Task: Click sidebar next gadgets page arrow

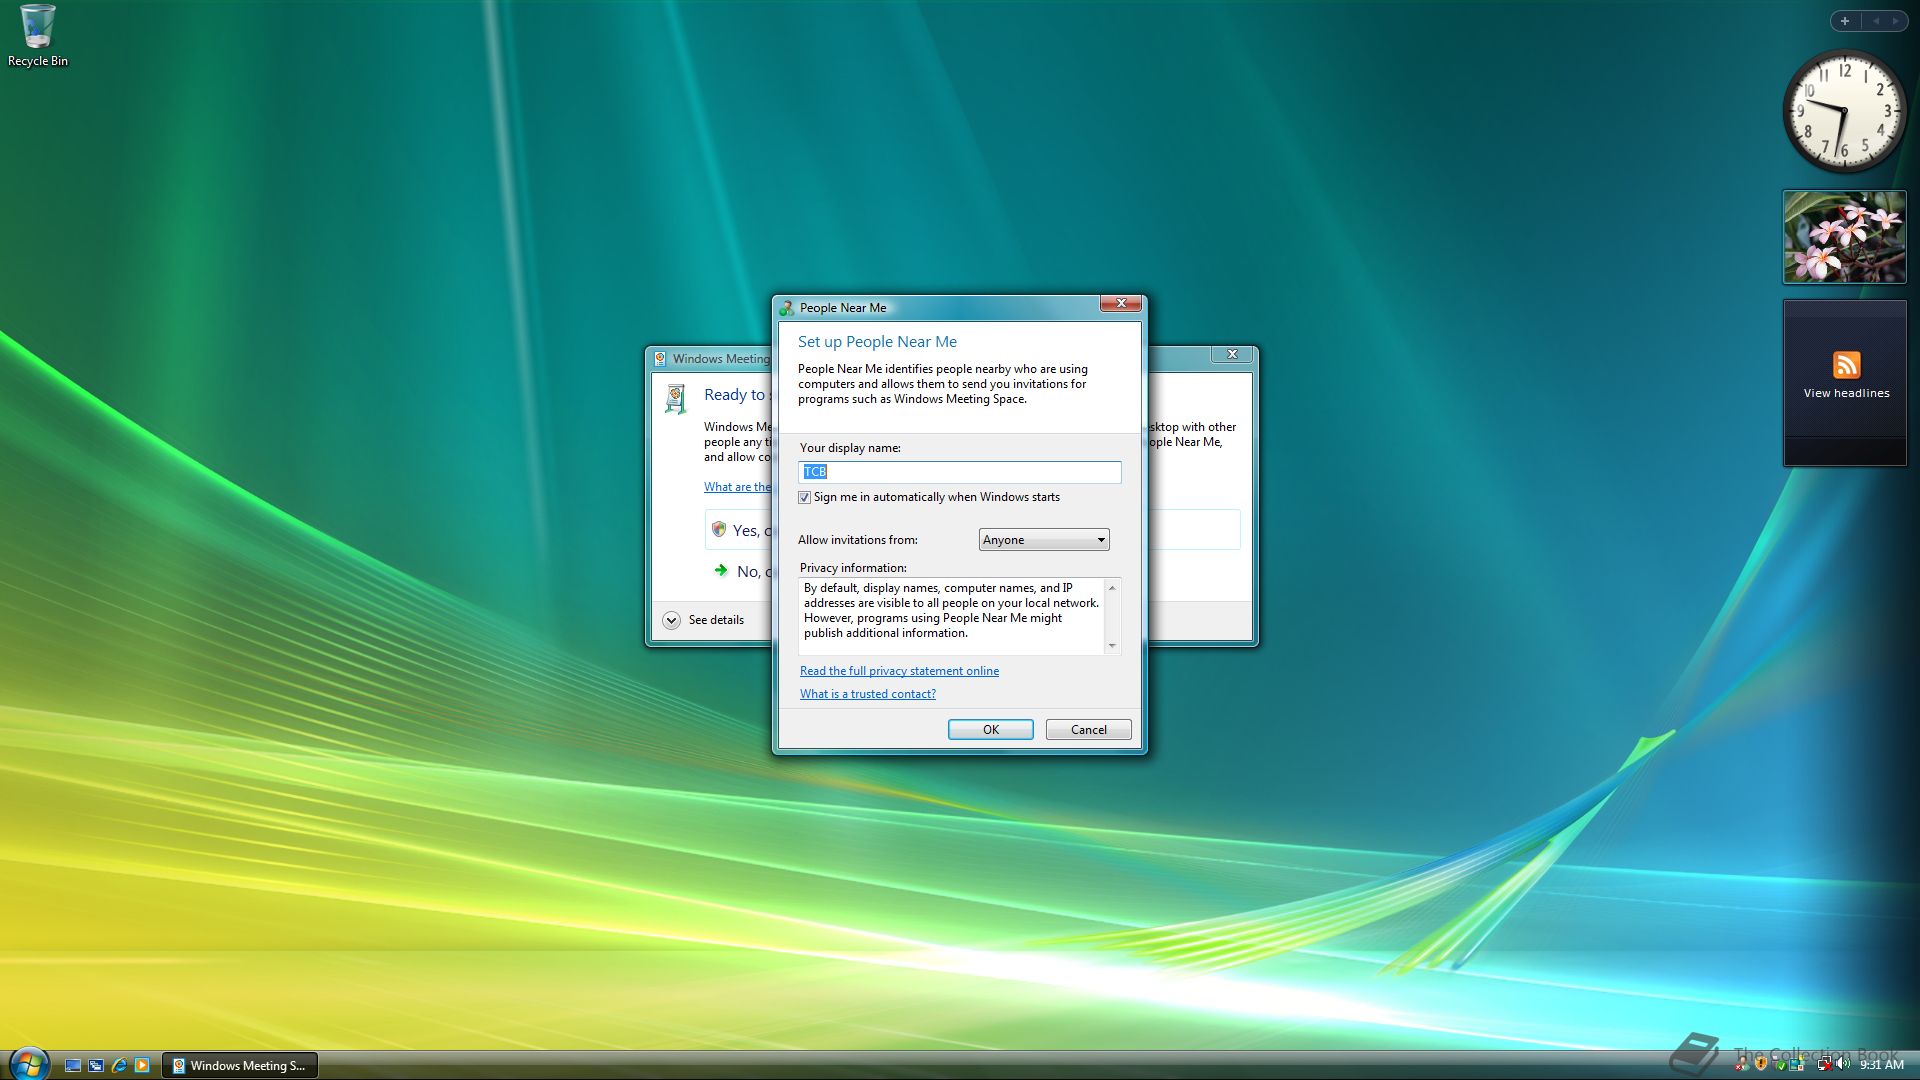Action: (x=1895, y=21)
